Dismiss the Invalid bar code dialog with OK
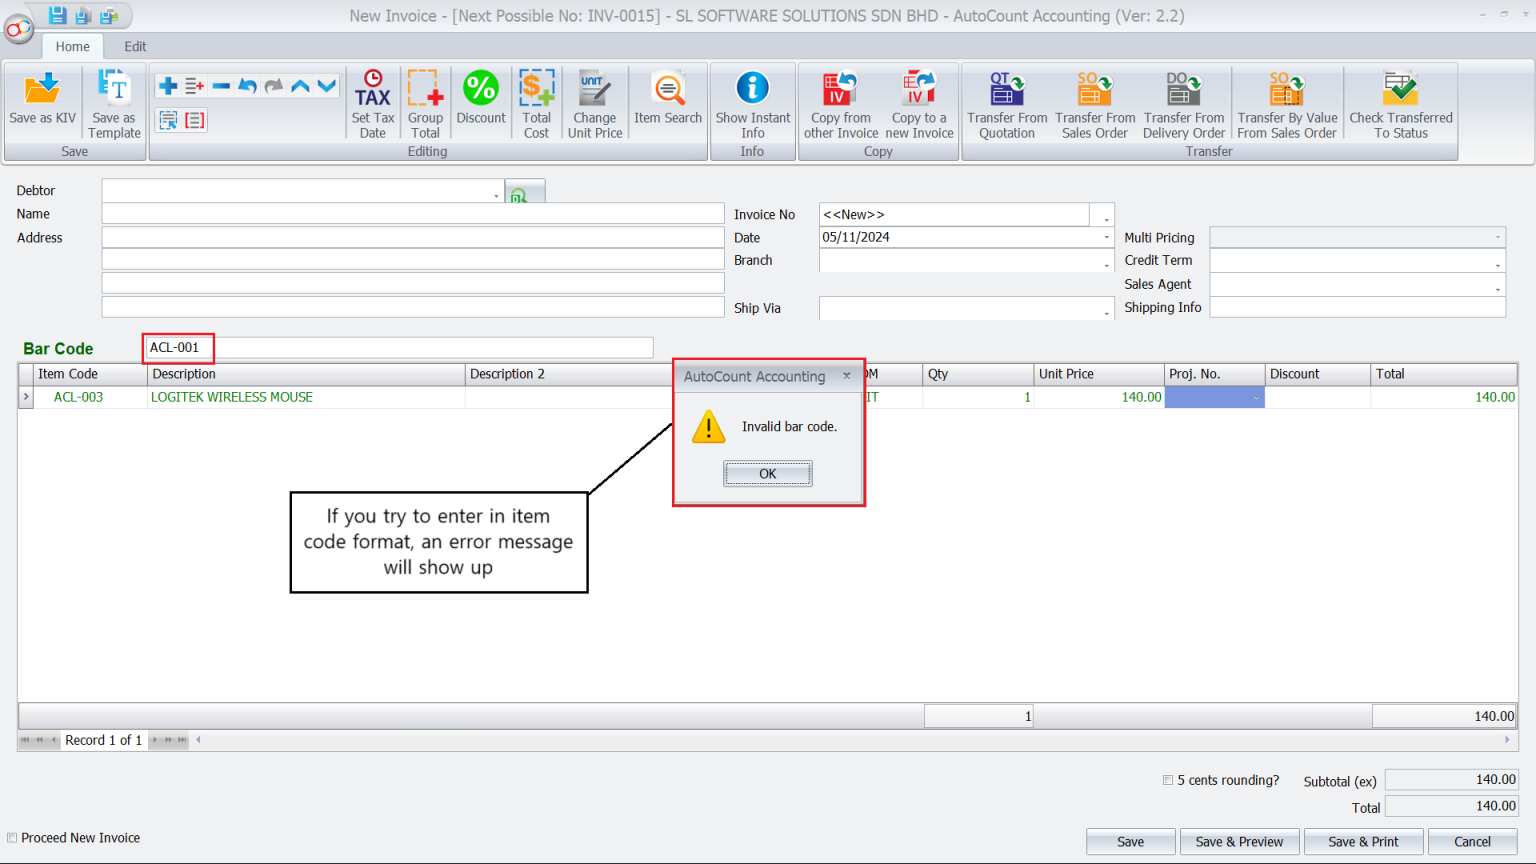 tap(767, 473)
